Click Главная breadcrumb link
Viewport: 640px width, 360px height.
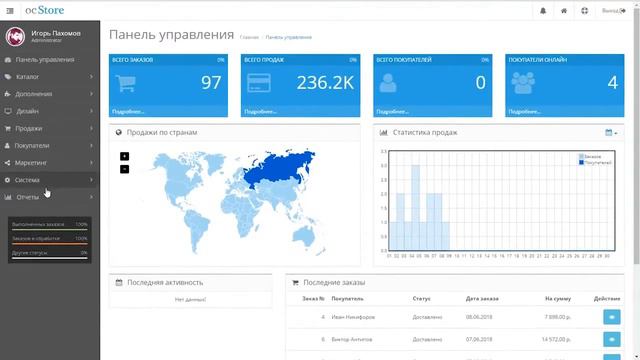coord(249,37)
